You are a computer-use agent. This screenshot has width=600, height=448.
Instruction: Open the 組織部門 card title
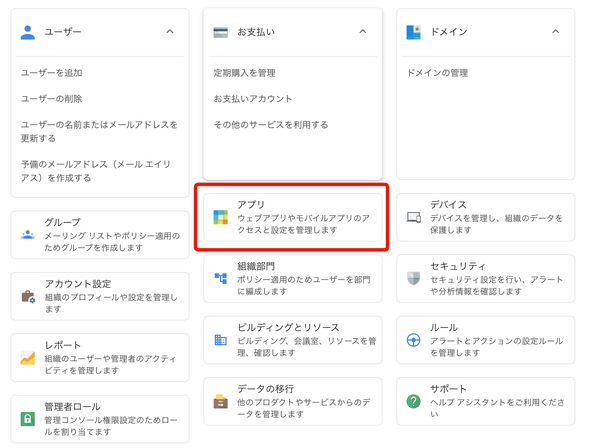tap(256, 266)
